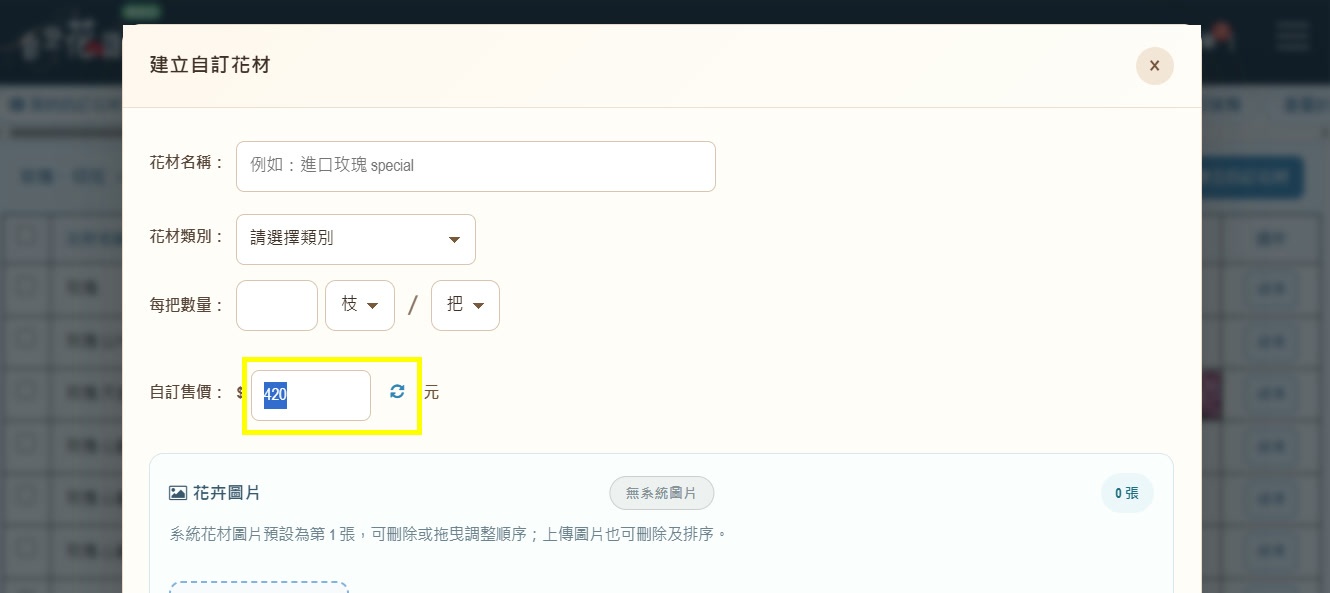This screenshot has height=593, width=1330.
Task: Open the 請選擇類別 category dropdown
Action: coord(356,239)
